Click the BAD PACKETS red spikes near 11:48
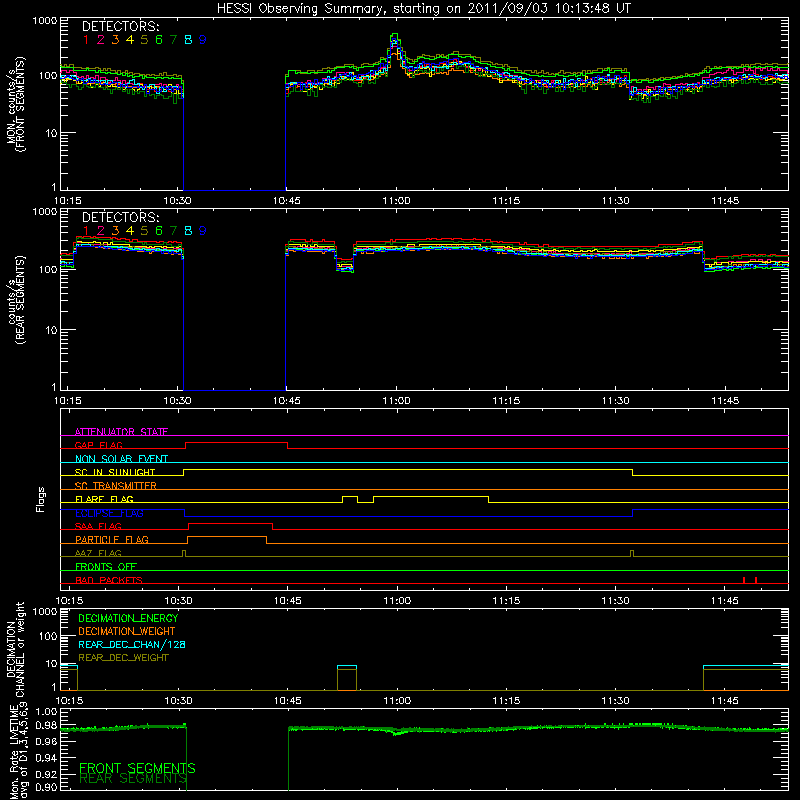800x800 pixels. pos(749,580)
